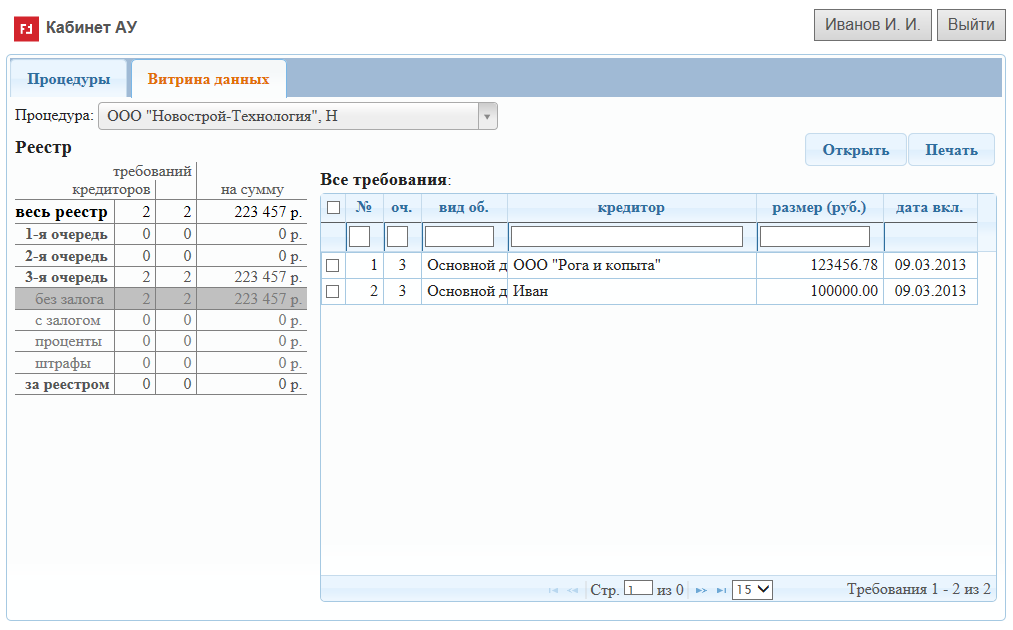Select the 3-я очередь row in Реестр

tap(160, 277)
